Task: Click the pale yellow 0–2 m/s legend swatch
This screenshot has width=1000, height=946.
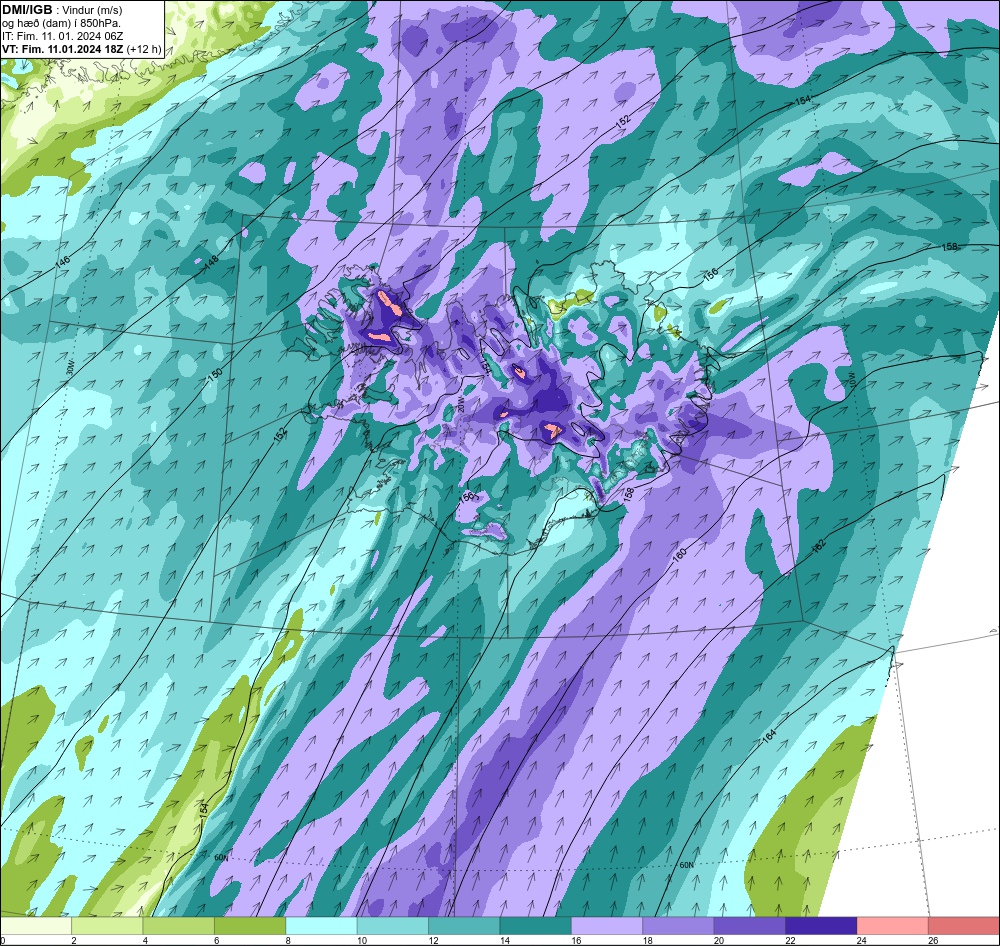Action: 36,925
